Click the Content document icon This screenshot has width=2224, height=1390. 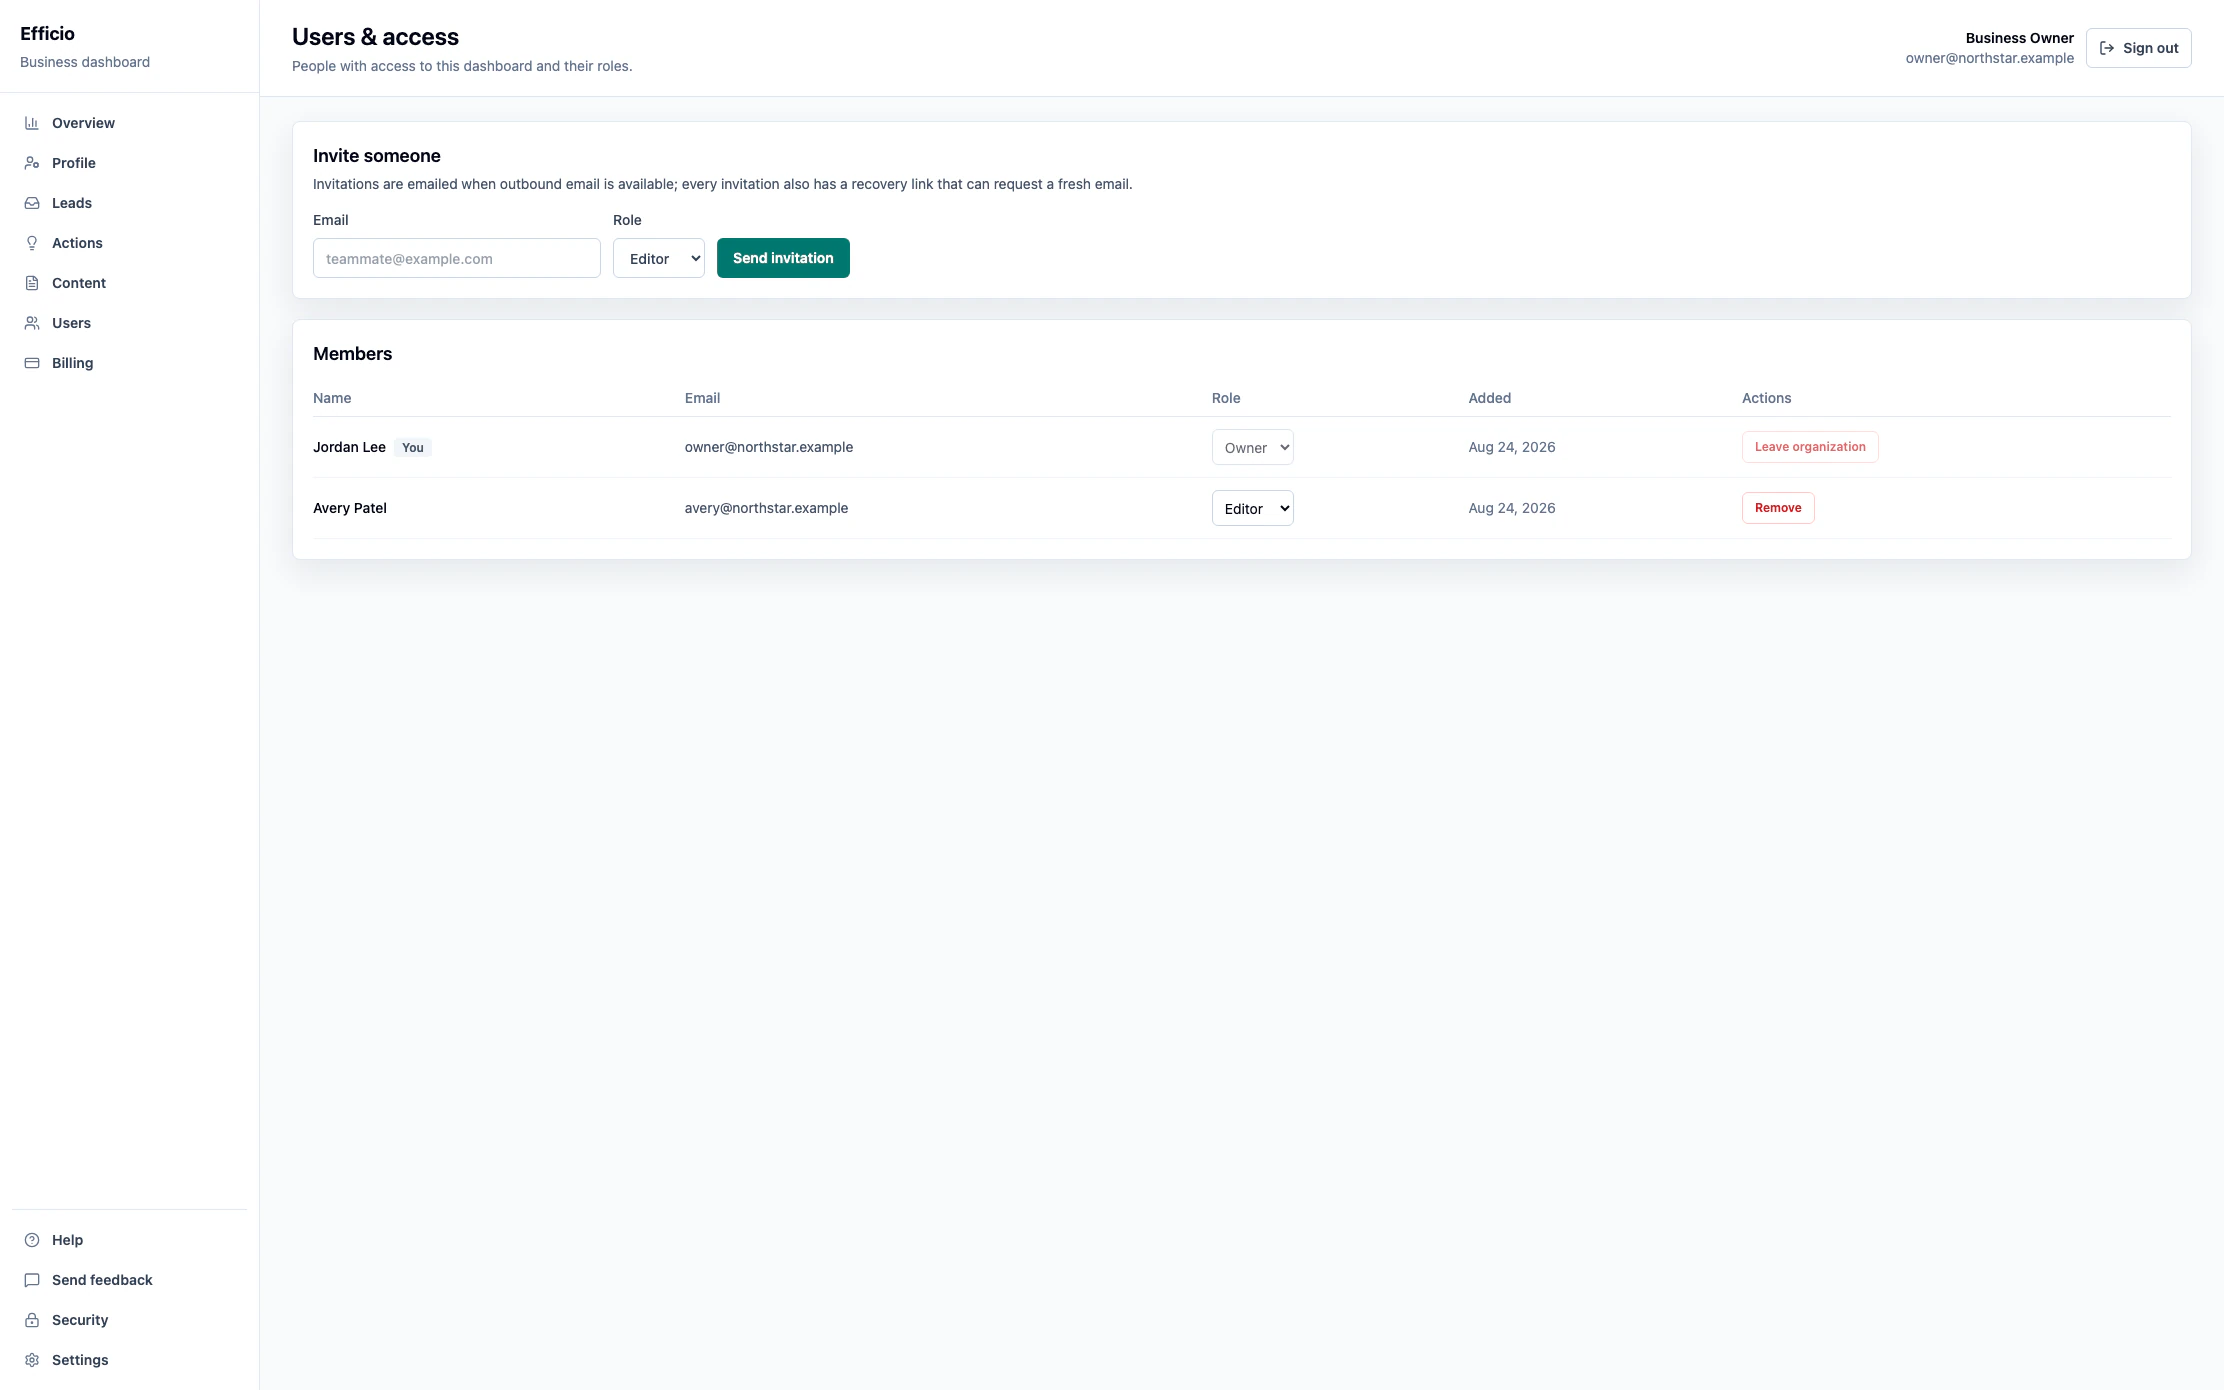point(32,283)
